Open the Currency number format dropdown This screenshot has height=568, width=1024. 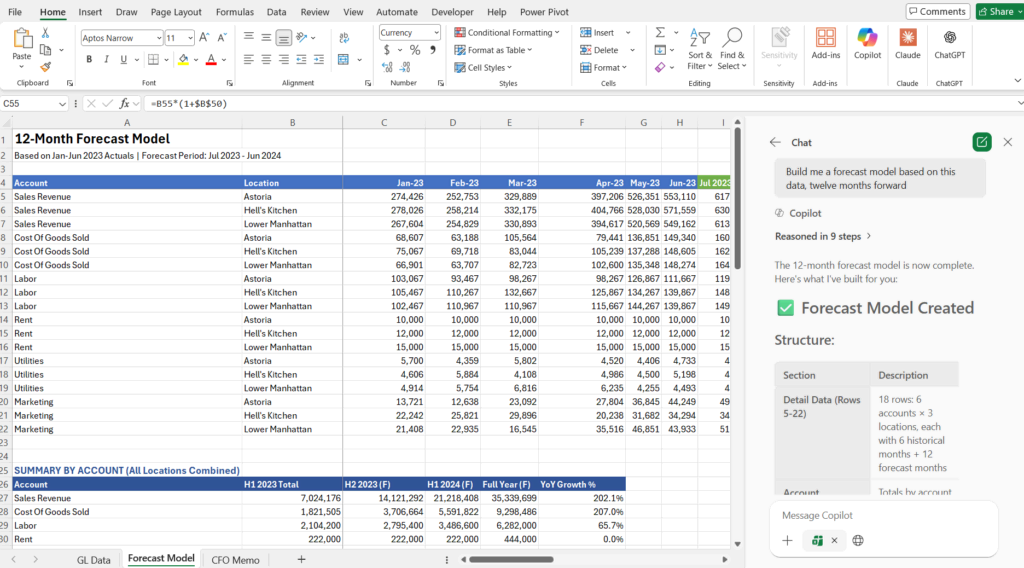[x=436, y=33]
